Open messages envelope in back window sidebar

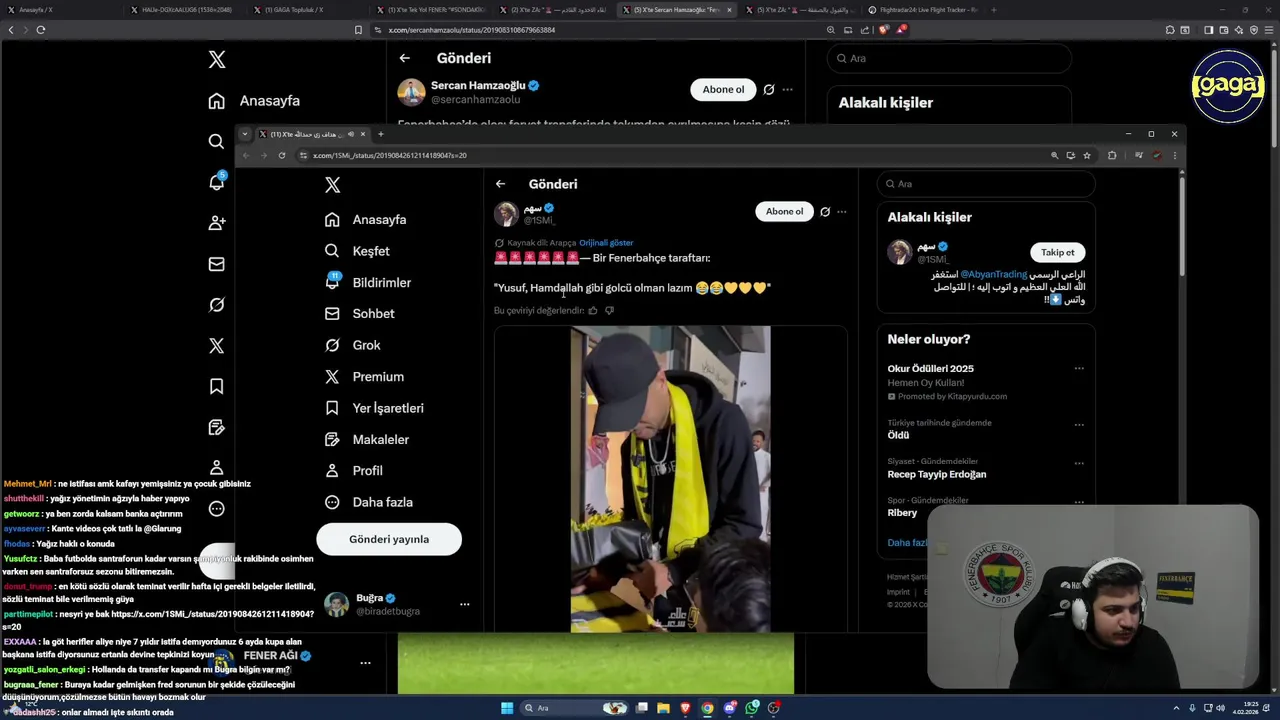[216, 264]
